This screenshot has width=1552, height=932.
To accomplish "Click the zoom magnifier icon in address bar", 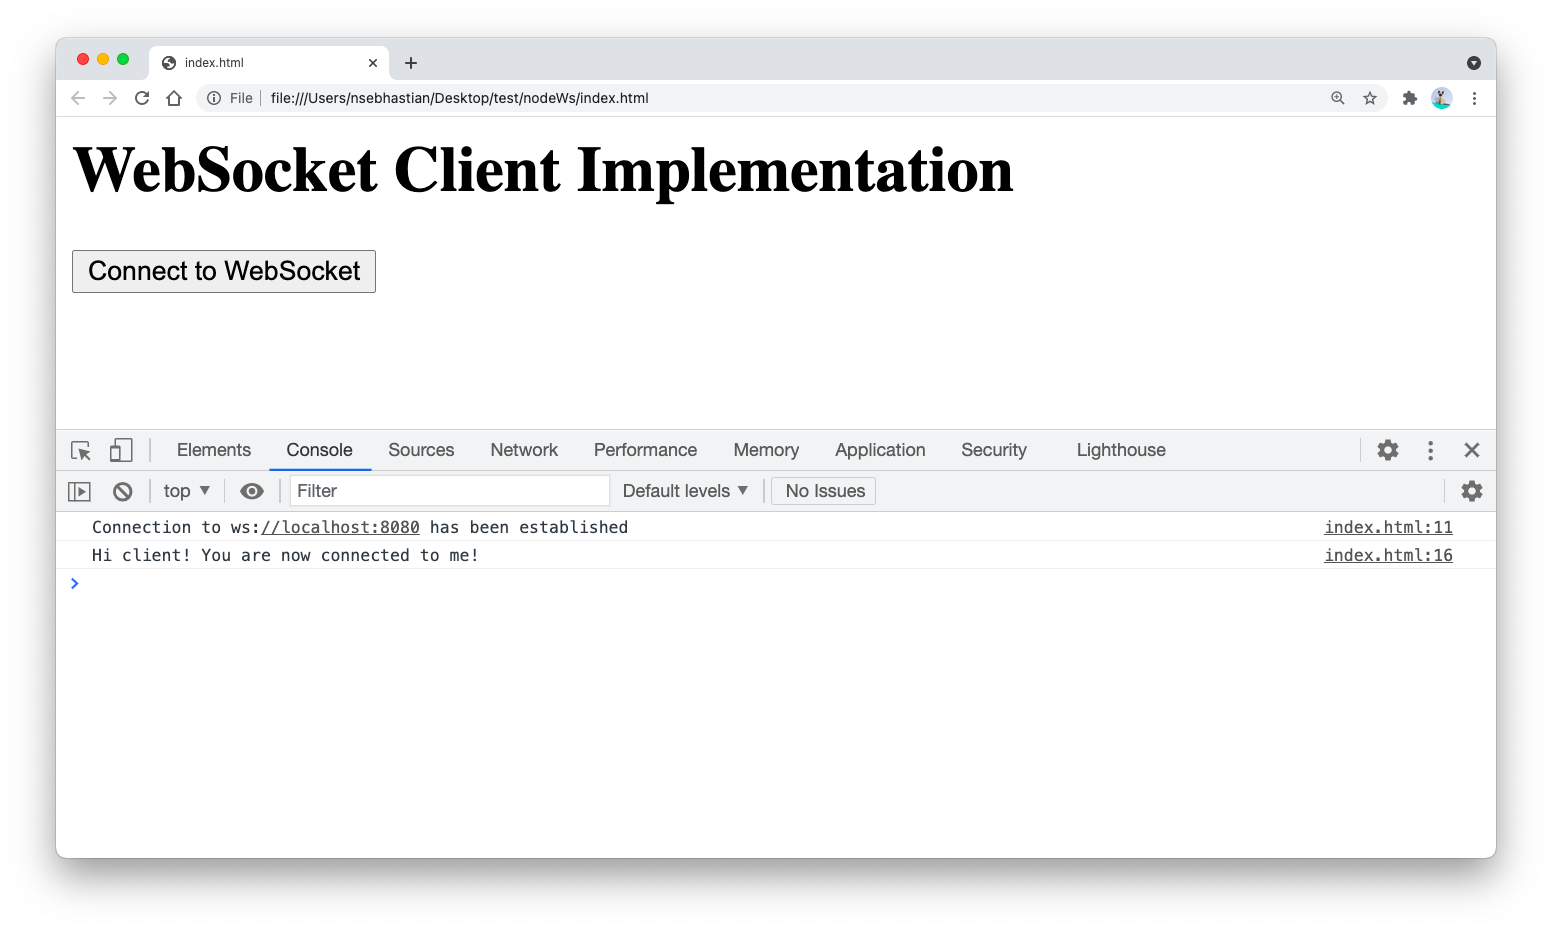I will [x=1338, y=98].
